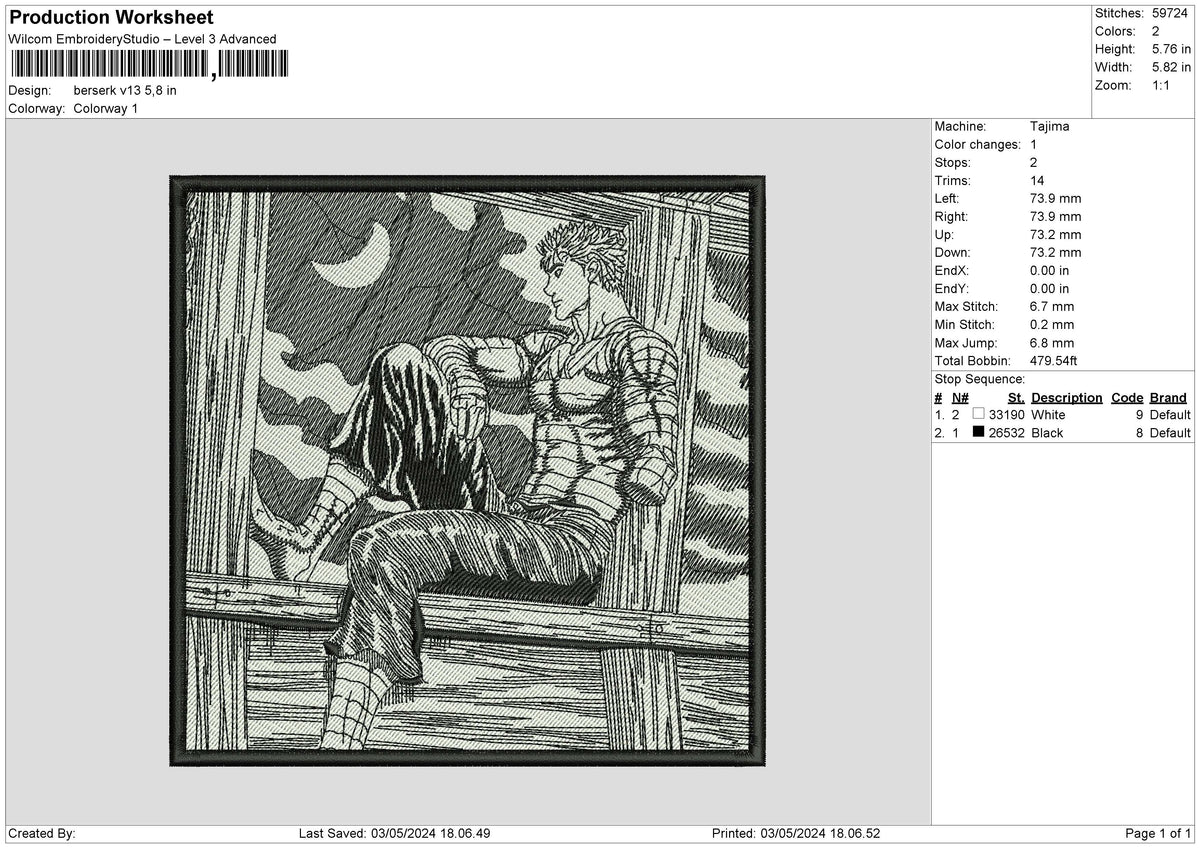
Task: Click code 9 in the White row
Action: [1139, 414]
